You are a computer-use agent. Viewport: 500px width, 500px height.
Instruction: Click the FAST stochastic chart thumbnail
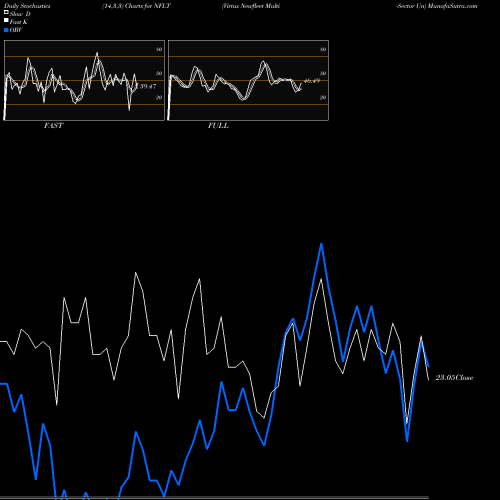click(x=84, y=80)
